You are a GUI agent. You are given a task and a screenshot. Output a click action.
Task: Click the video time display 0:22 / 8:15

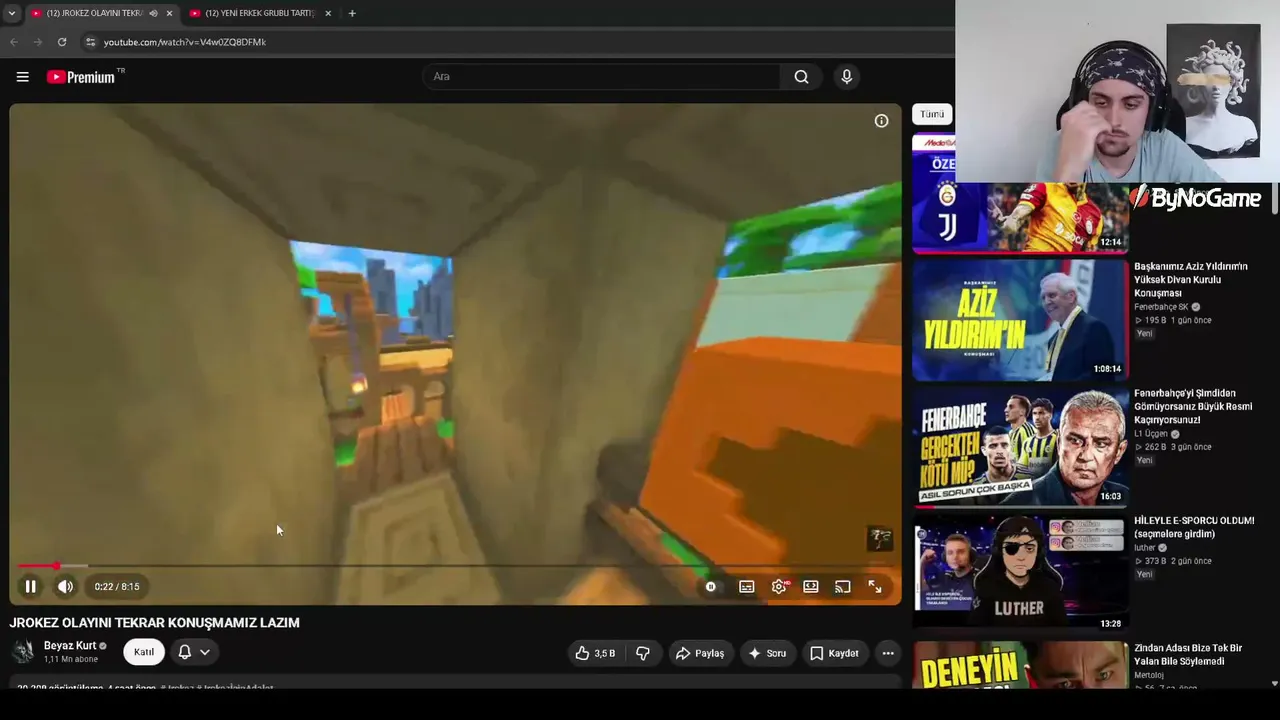click(x=117, y=587)
